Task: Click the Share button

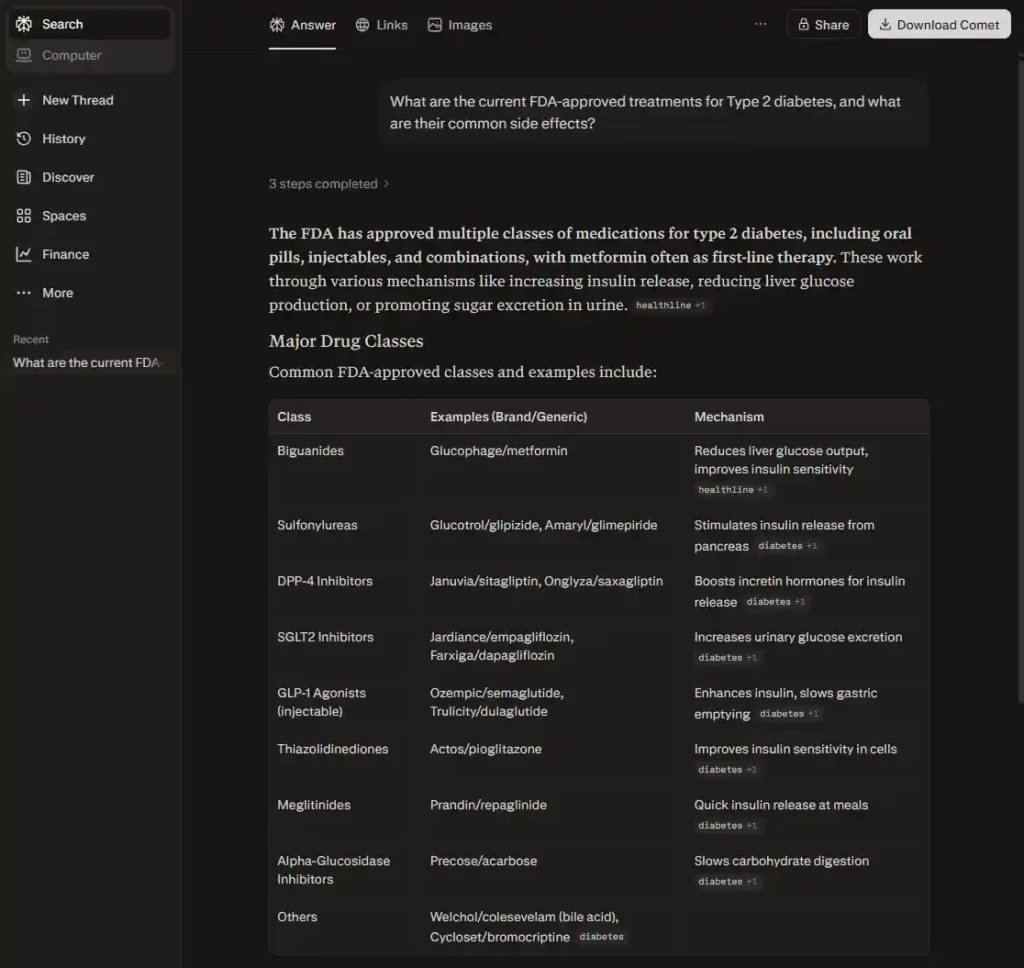Action: [x=823, y=25]
